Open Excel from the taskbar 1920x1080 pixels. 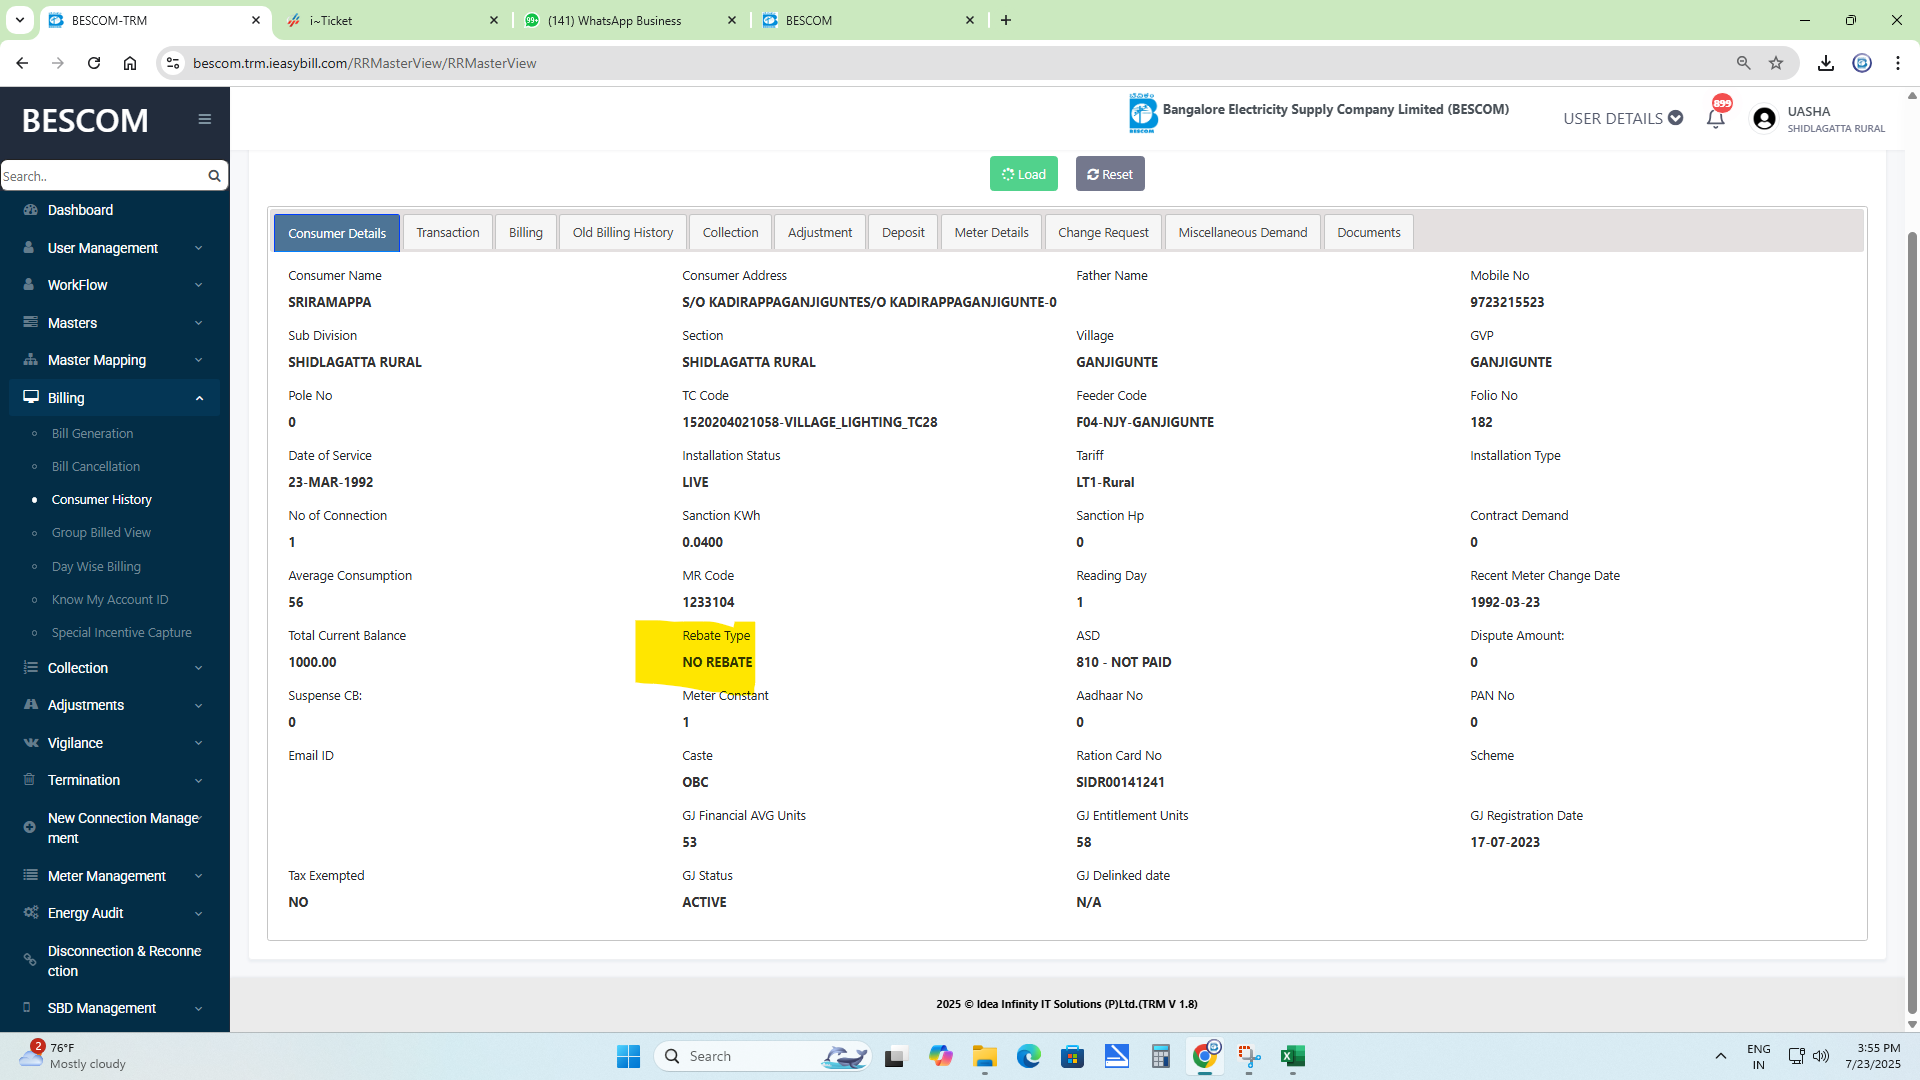click(x=1292, y=1056)
